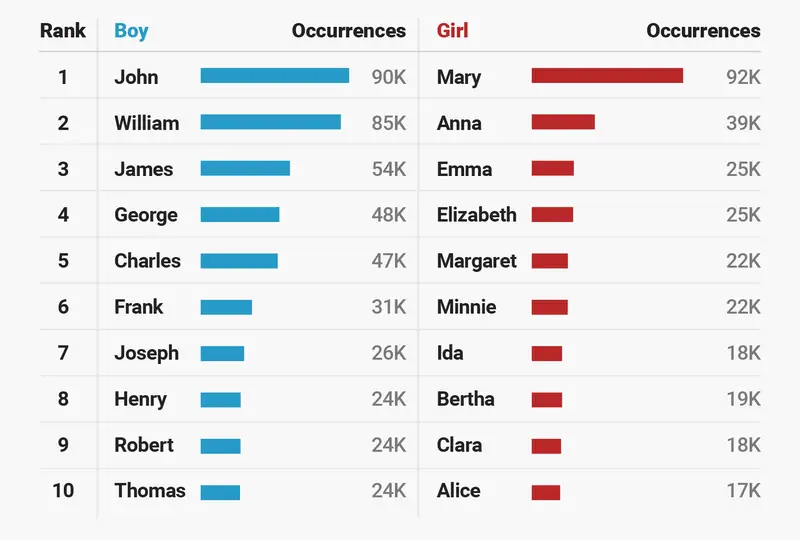The height and width of the screenshot is (540, 800).
Task: Click the blue bar for William
Action: pos(270,122)
